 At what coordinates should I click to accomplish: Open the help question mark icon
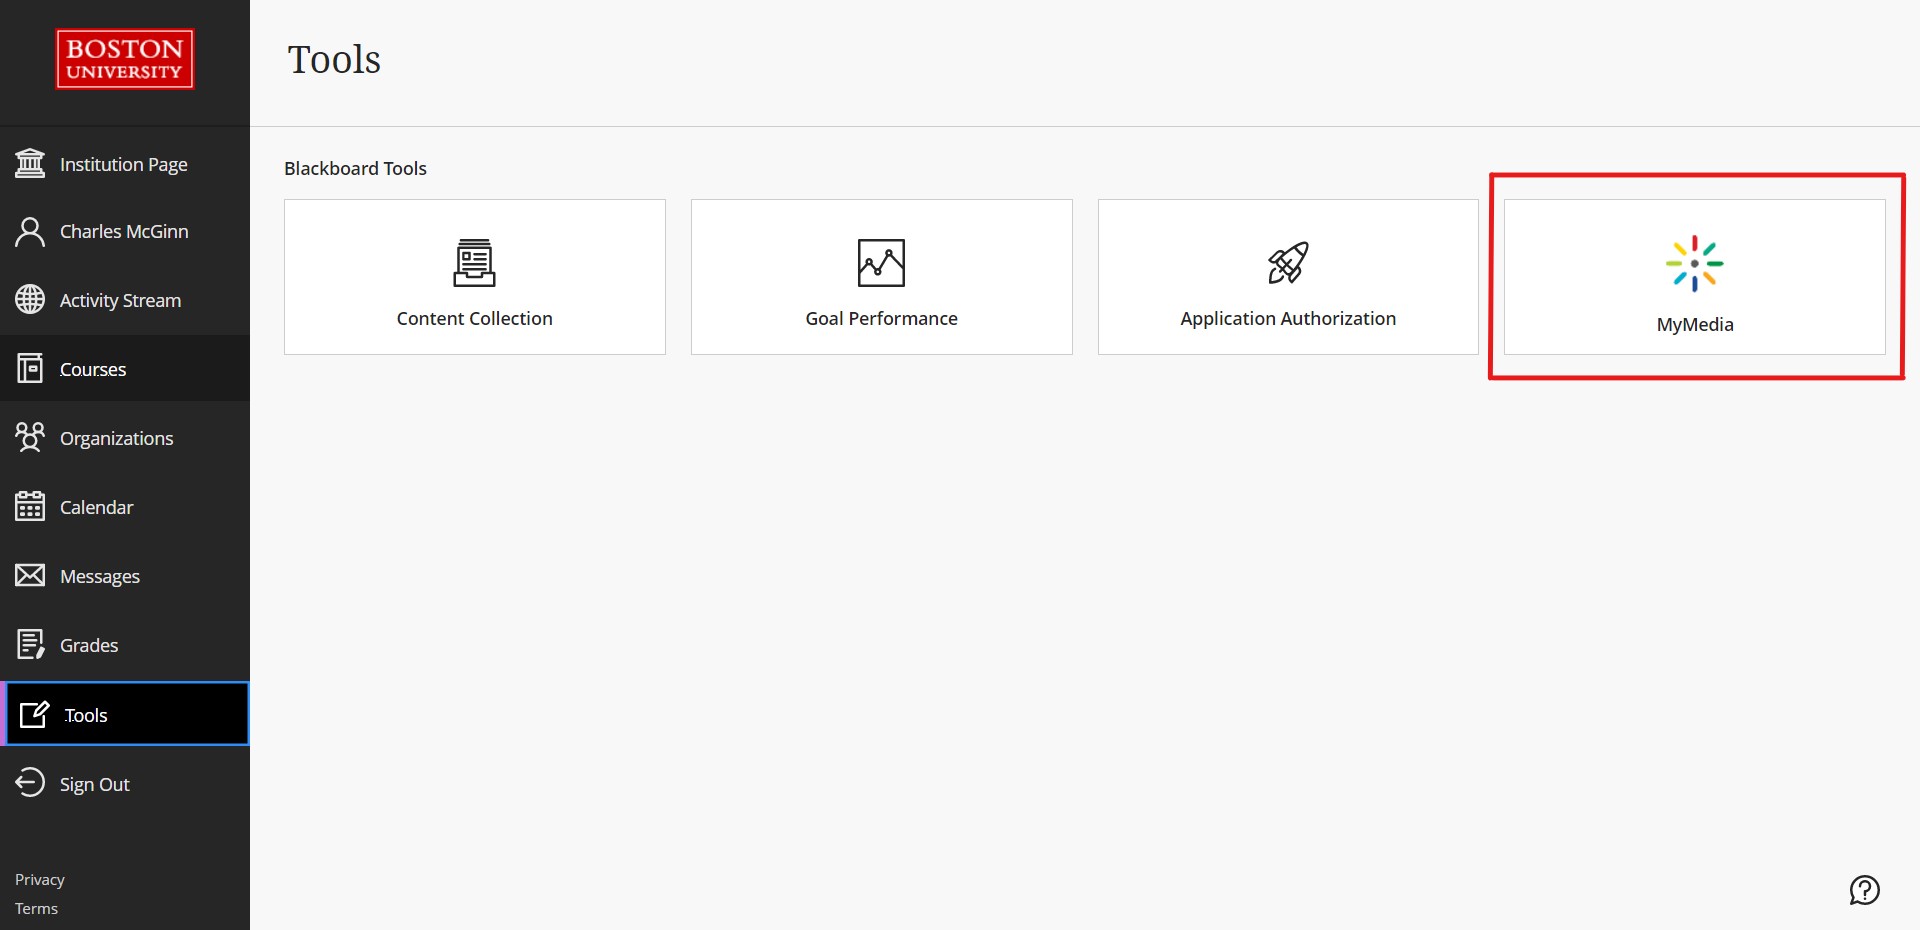point(1865,890)
